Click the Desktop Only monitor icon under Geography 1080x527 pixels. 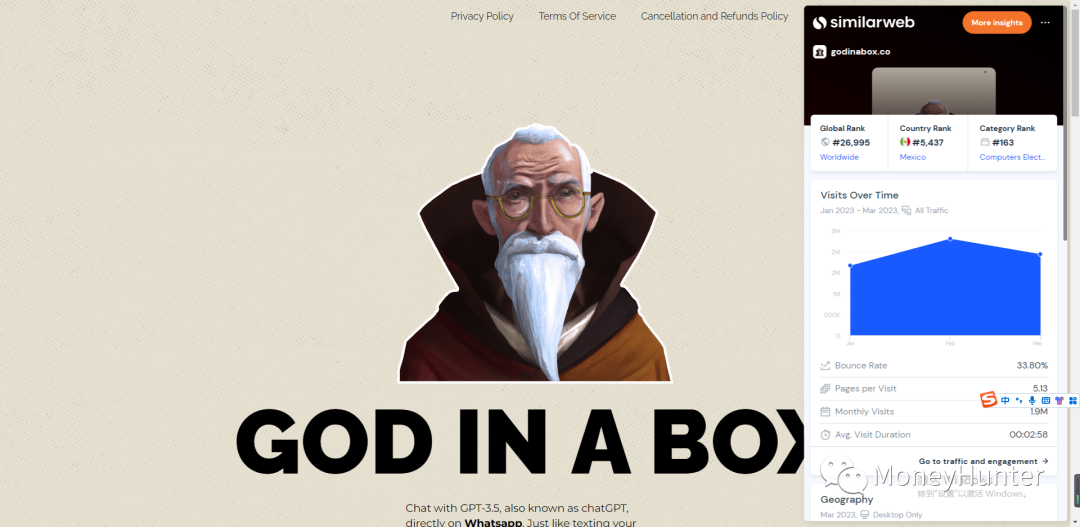coord(864,515)
